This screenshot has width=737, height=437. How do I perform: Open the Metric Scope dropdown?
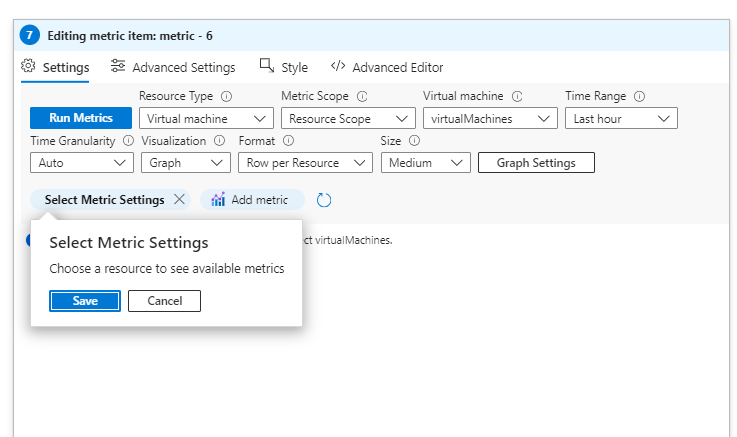tap(348, 118)
